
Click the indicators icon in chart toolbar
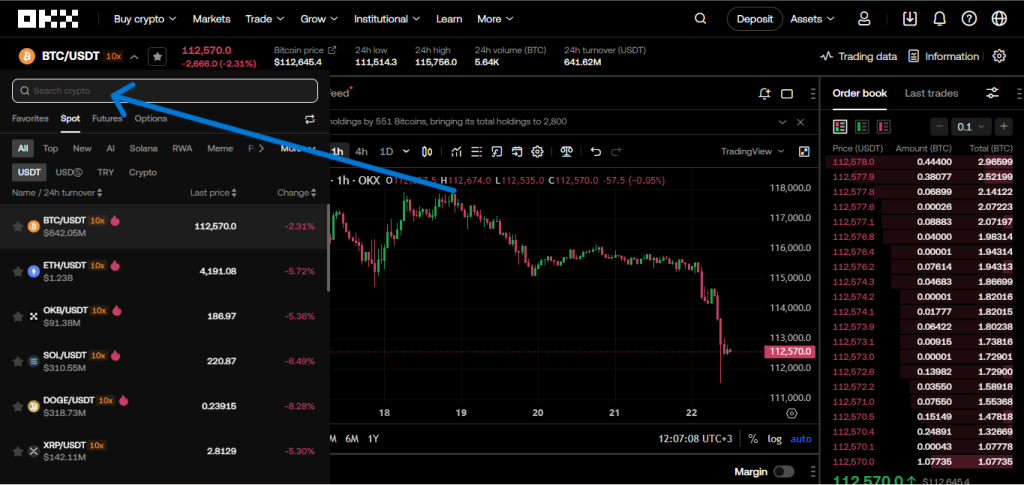(456, 152)
